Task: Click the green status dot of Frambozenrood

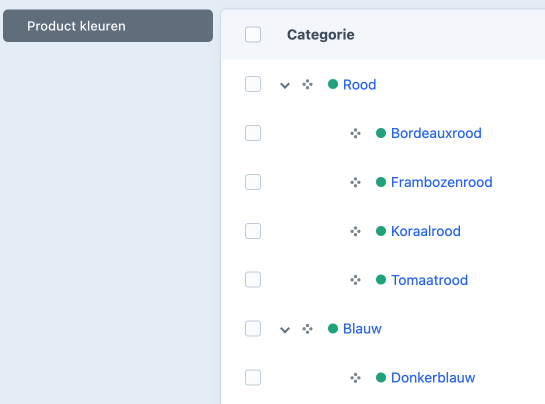Action: 381,182
